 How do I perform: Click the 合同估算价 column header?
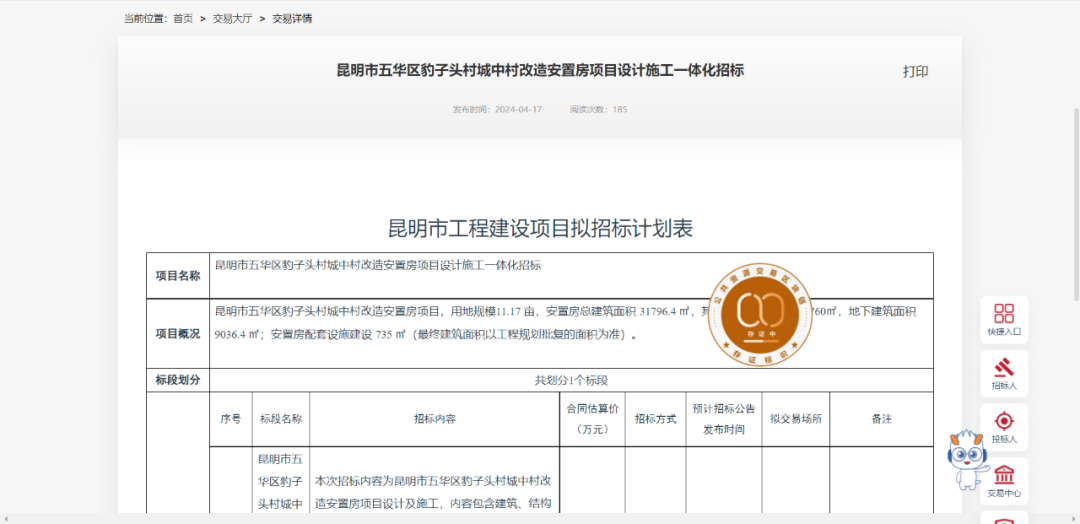592,419
